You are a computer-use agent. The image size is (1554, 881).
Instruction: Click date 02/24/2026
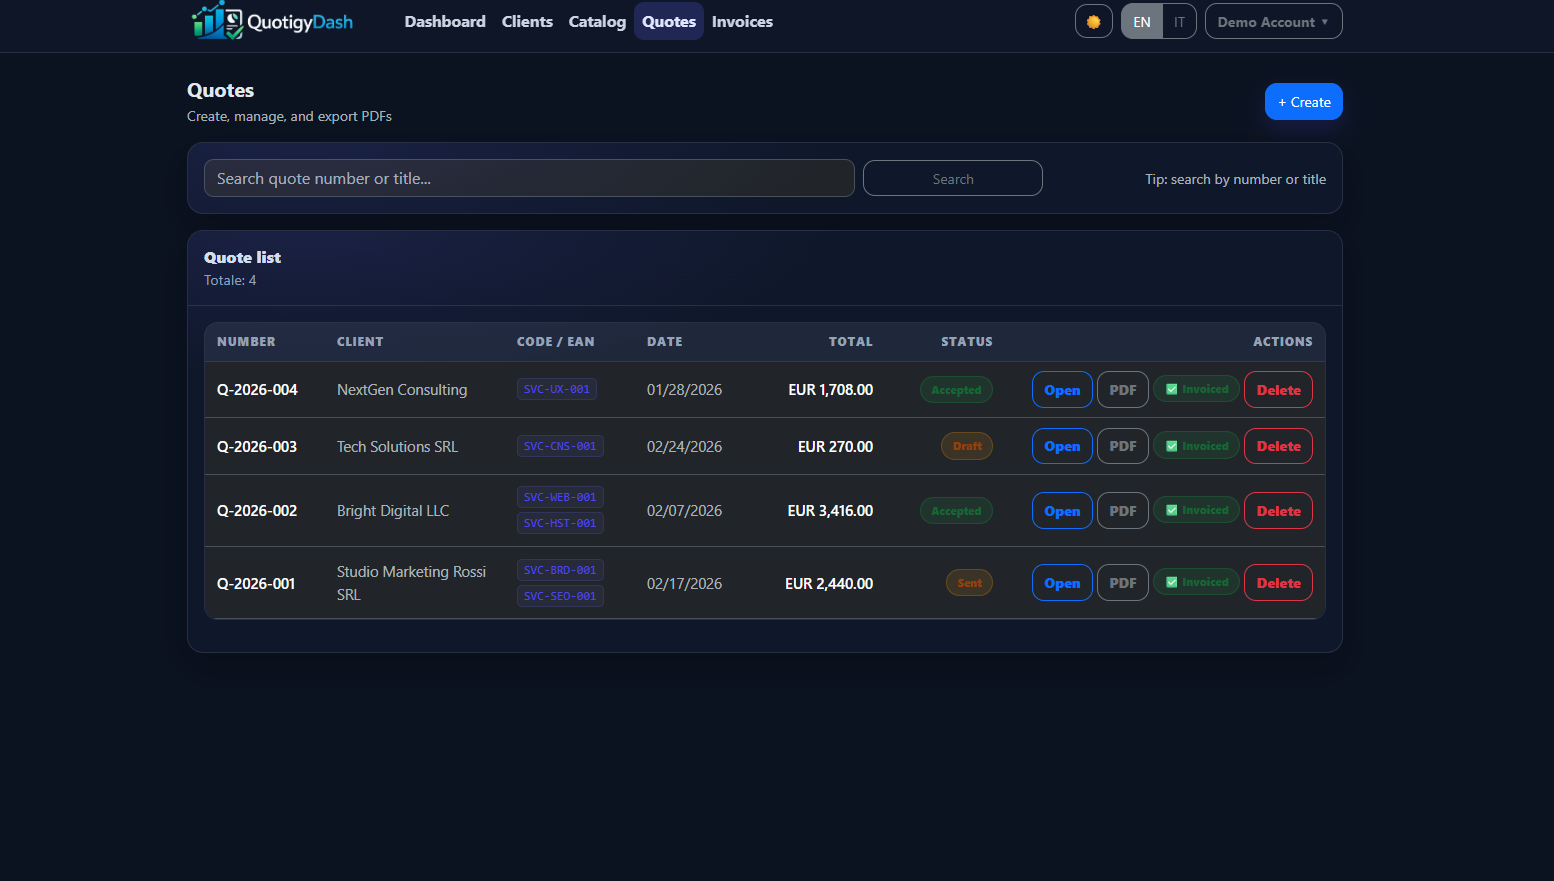click(684, 447)
